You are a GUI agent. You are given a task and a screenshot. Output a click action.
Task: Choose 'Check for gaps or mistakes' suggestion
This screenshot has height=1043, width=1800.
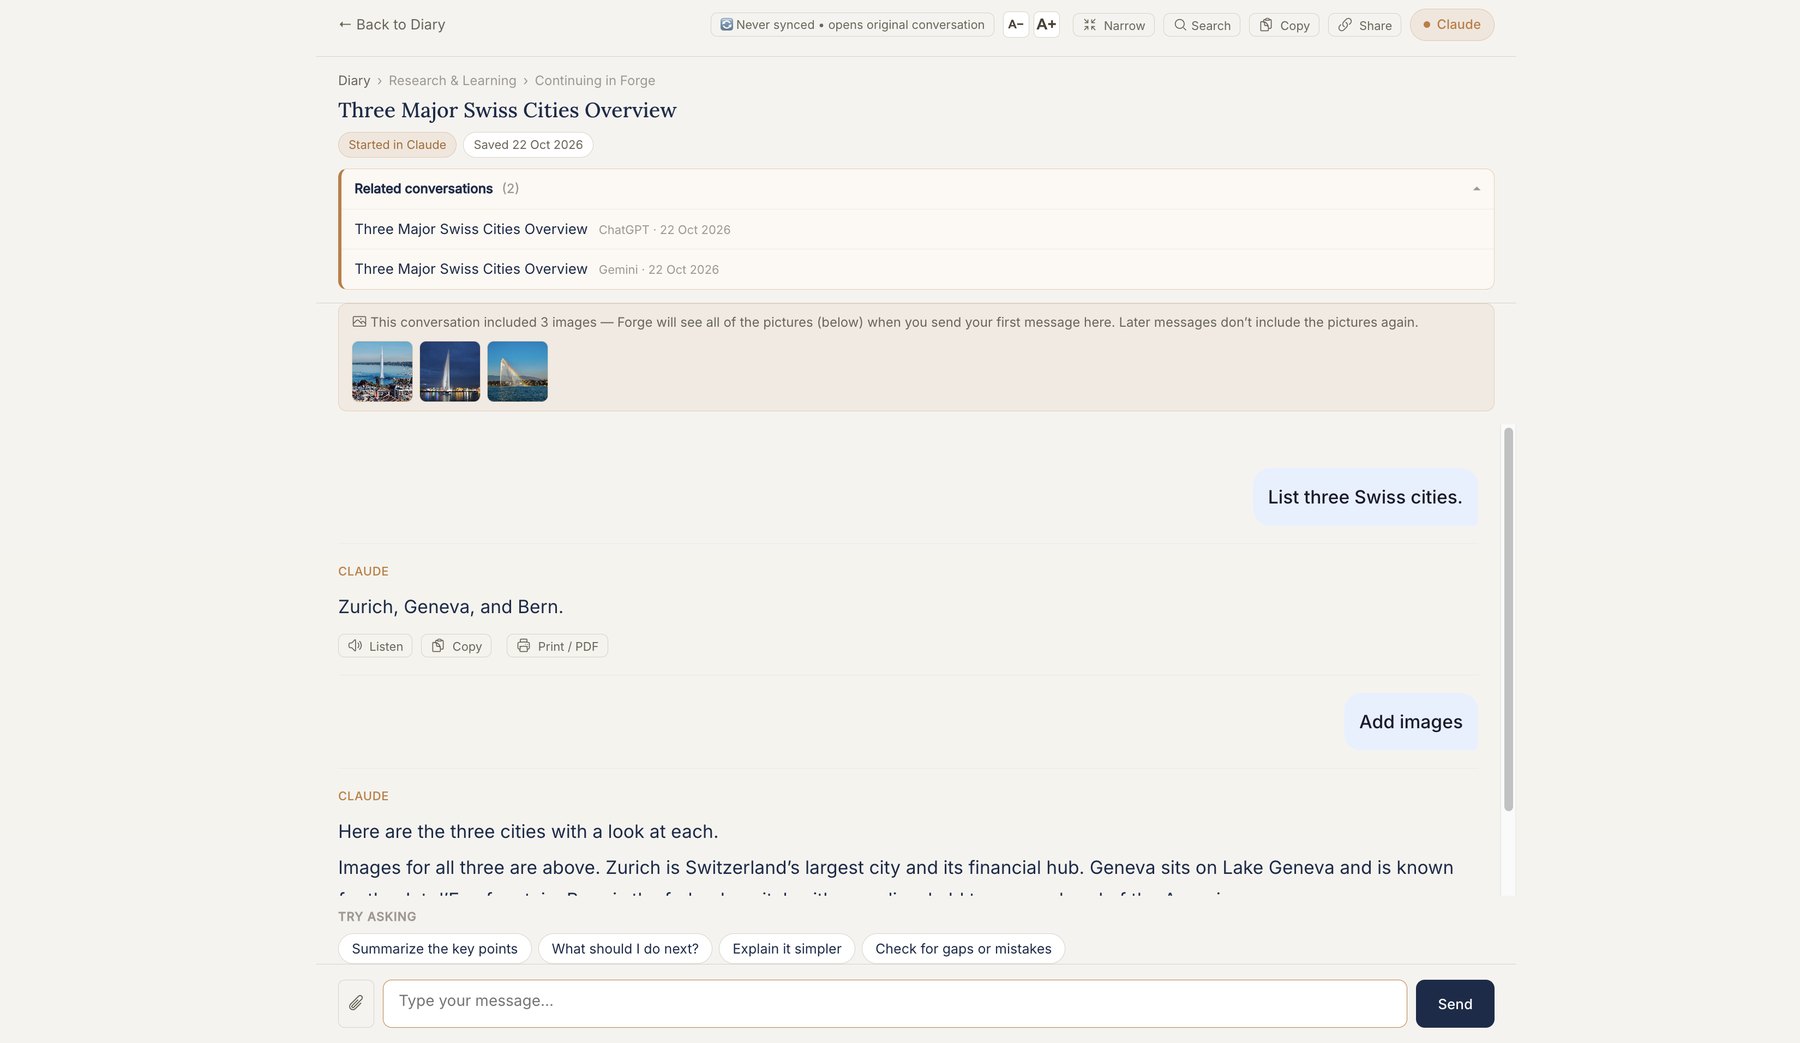(x=963, y=949)
